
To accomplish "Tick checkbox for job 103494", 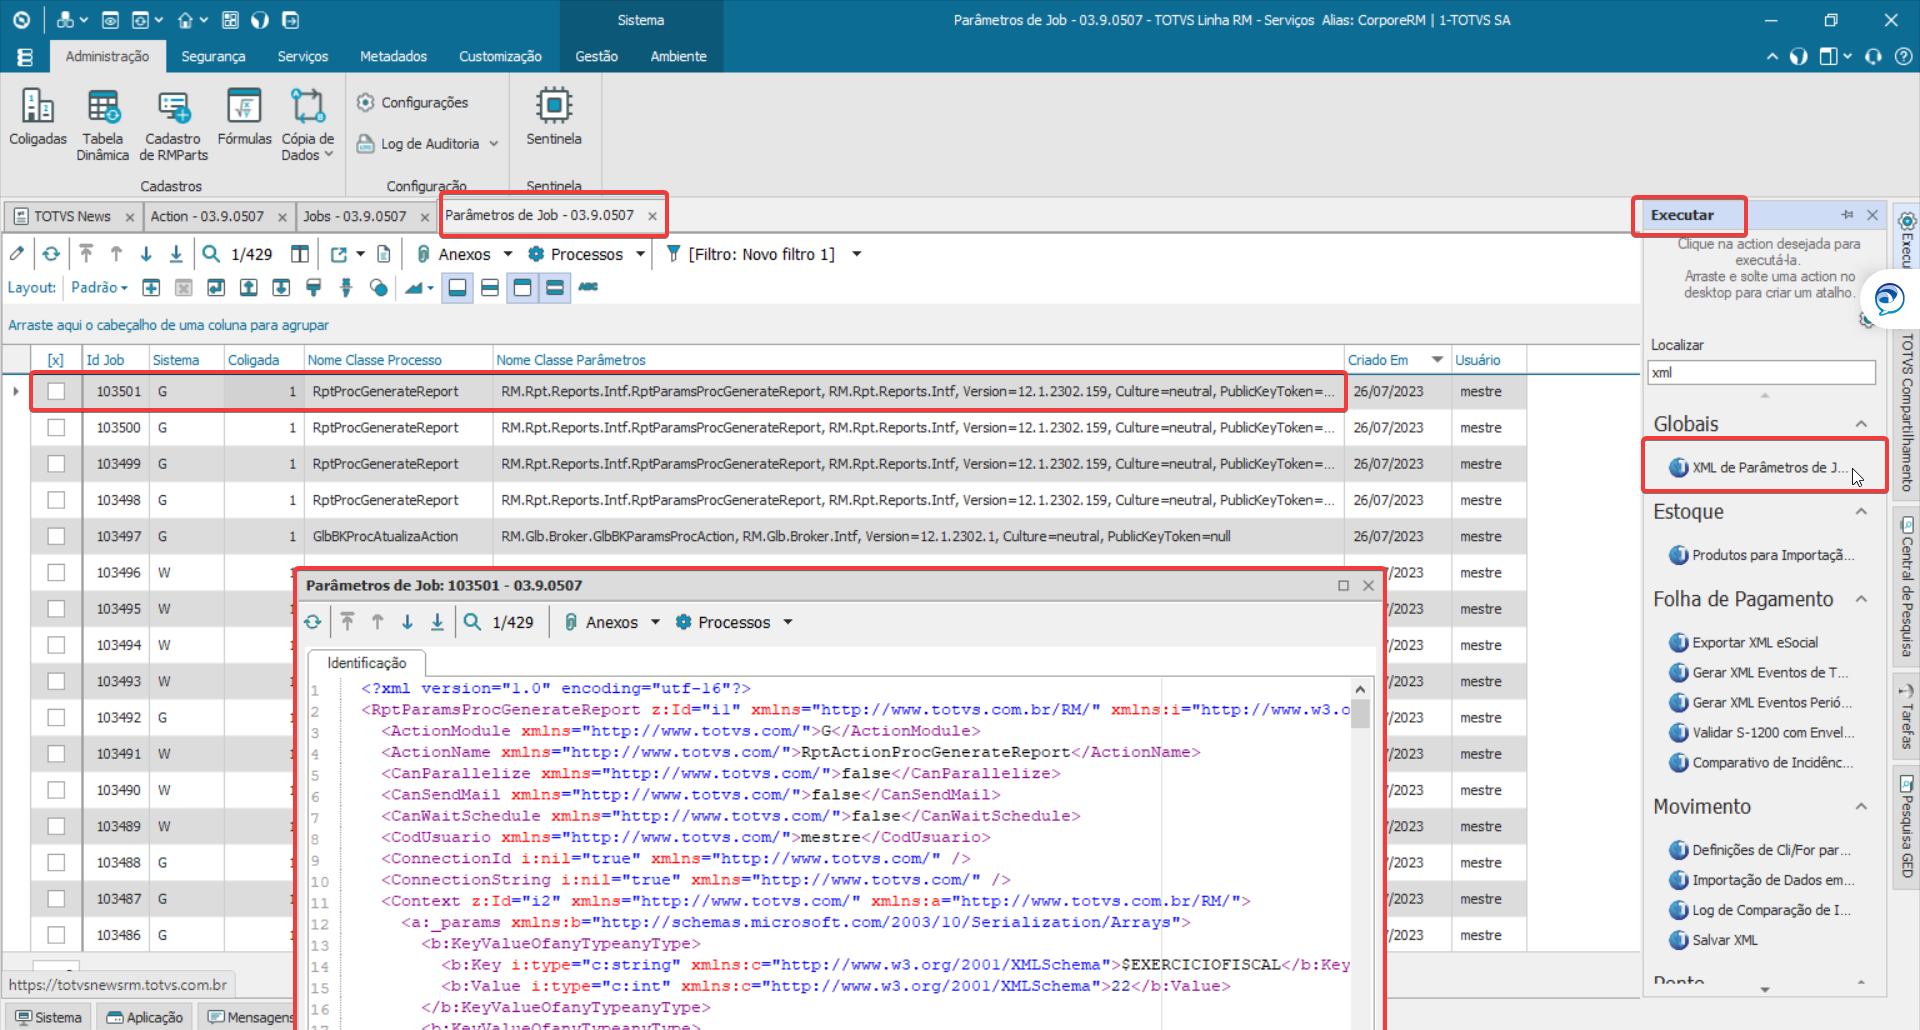I will pos(56,645).
